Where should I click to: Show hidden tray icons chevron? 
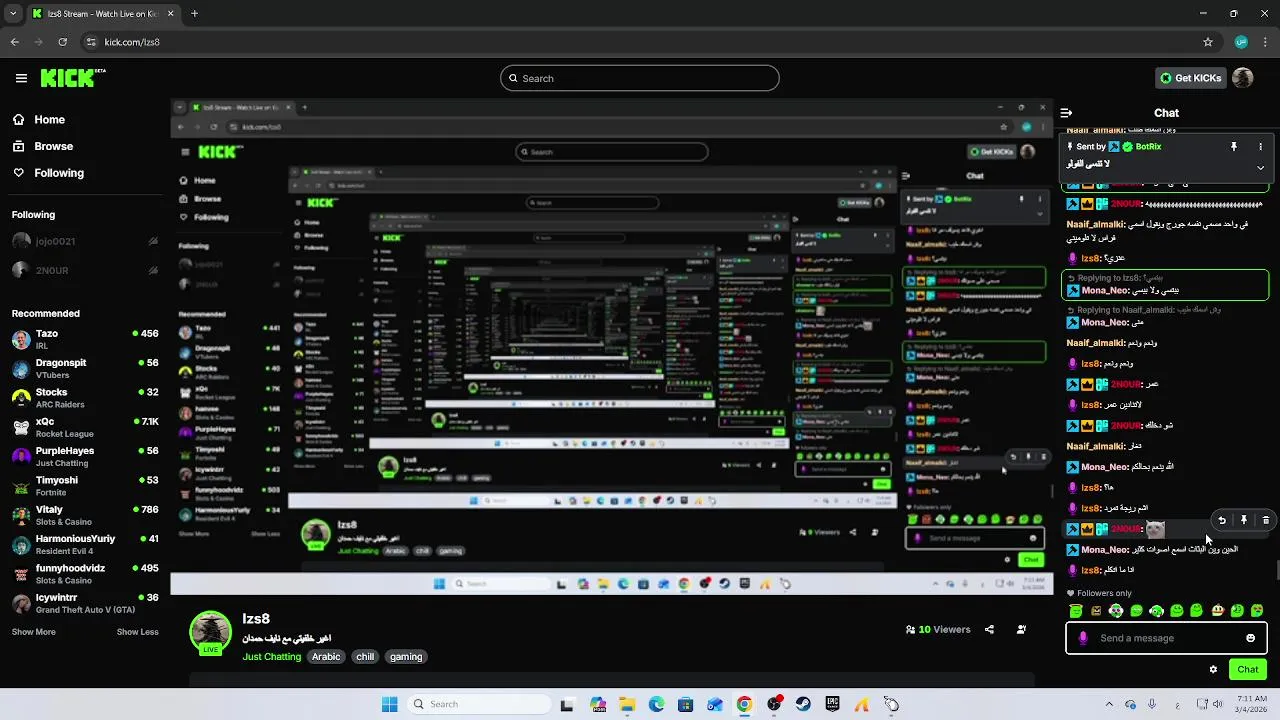click(1108, 704)
